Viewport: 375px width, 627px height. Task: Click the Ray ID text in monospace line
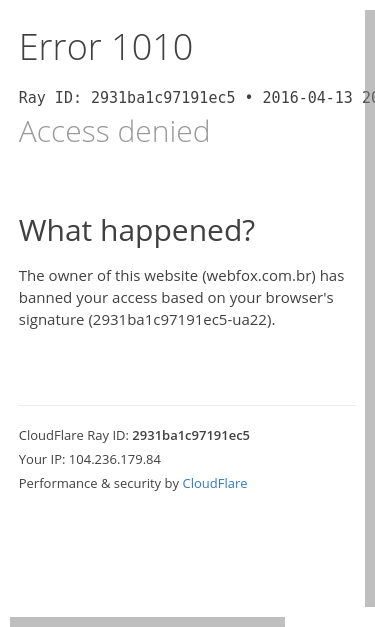coord(127,98)
